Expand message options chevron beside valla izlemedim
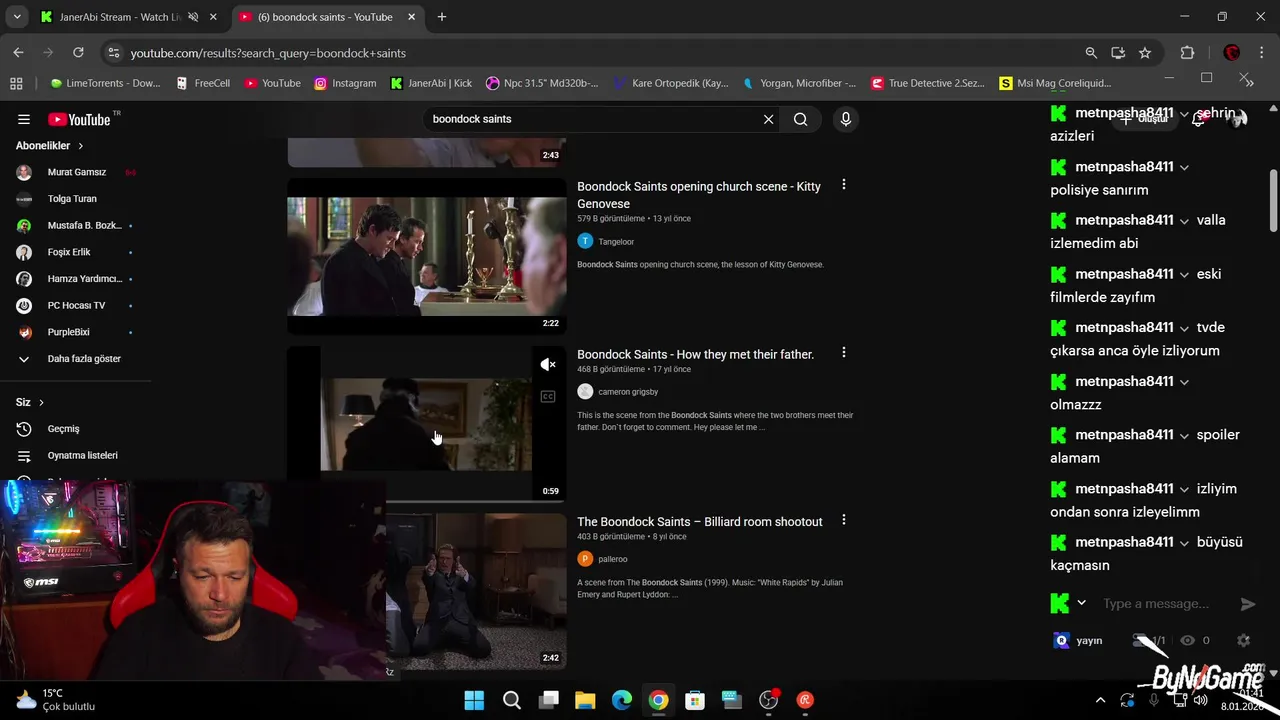This screenshot has width=1280, height=720. click(1184, 220)
